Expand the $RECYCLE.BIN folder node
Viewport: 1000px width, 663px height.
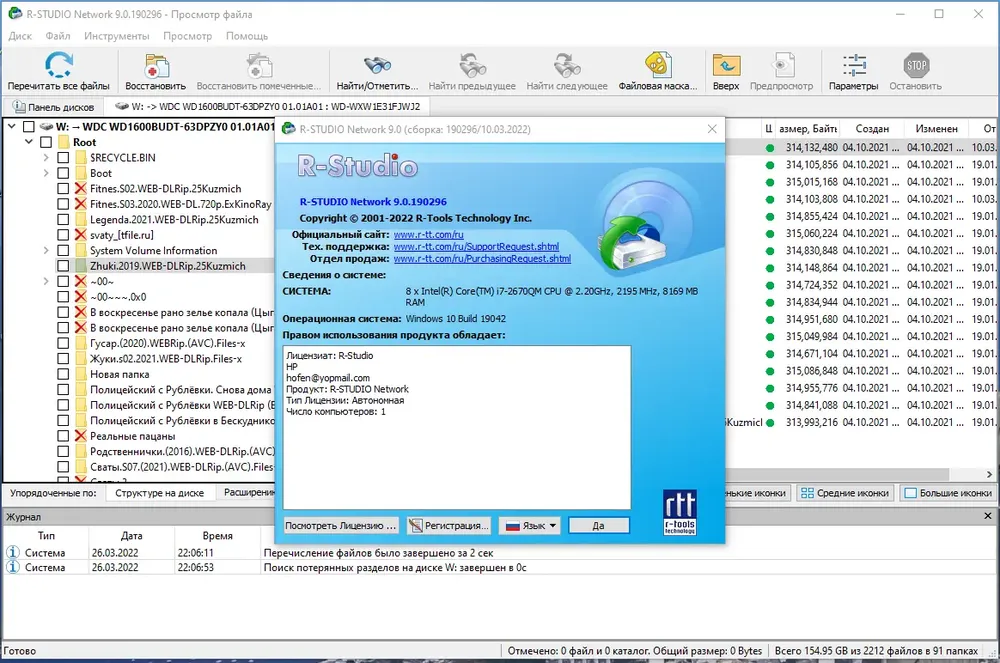coord(46,157)
